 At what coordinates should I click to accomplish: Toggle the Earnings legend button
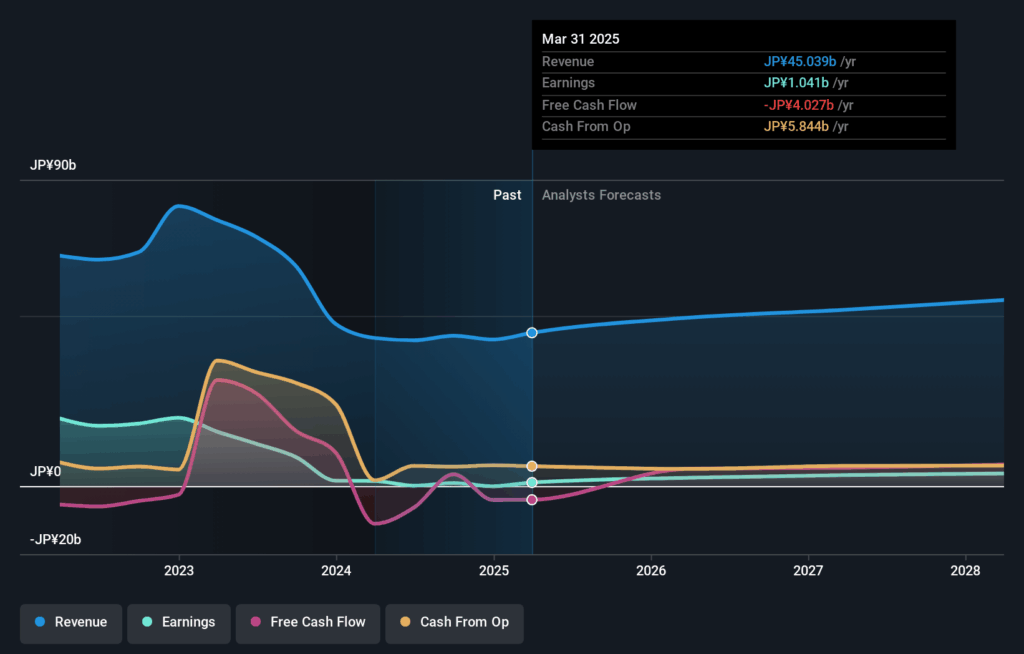click(x=178, y=622)
